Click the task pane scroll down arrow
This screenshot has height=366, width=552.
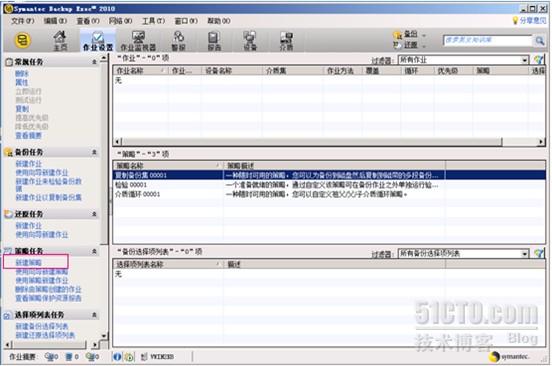pyautogui.click(x=104, y=336)
